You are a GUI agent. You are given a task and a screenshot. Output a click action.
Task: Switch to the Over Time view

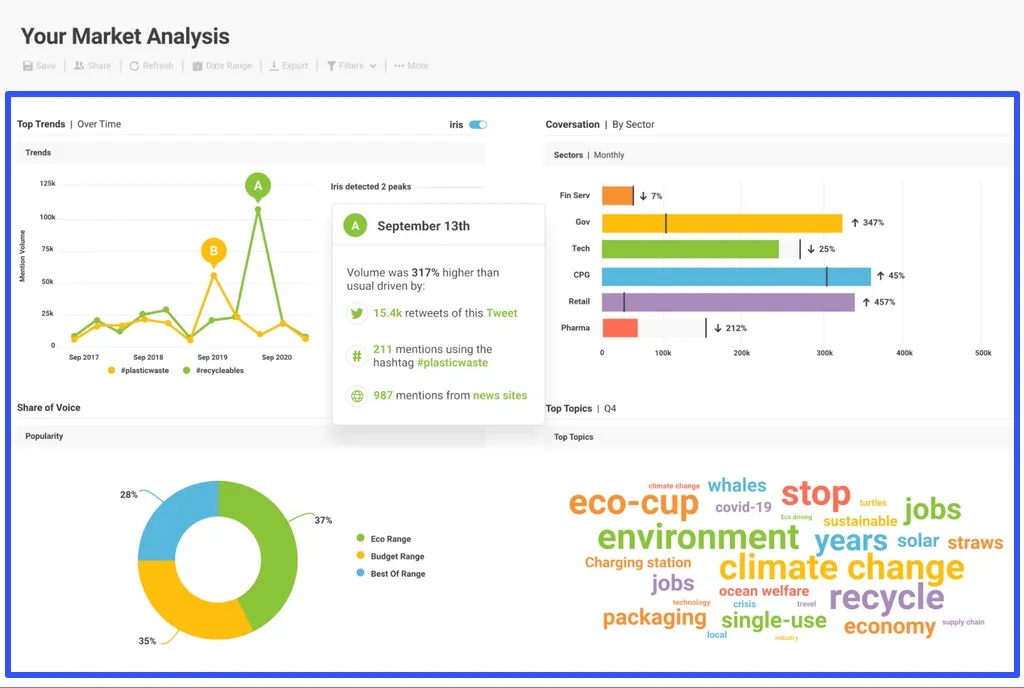point(99,125)
